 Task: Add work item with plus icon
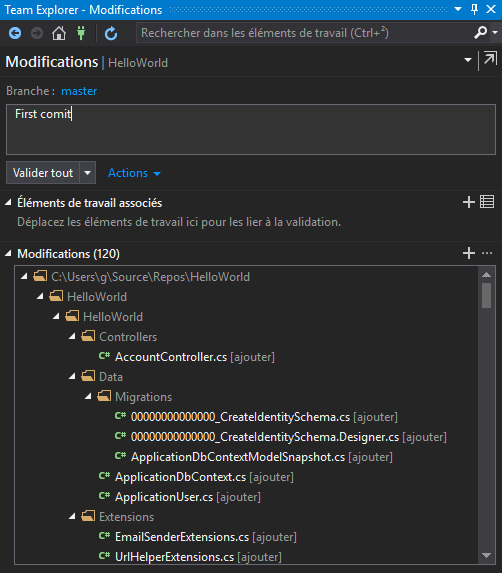469,202
